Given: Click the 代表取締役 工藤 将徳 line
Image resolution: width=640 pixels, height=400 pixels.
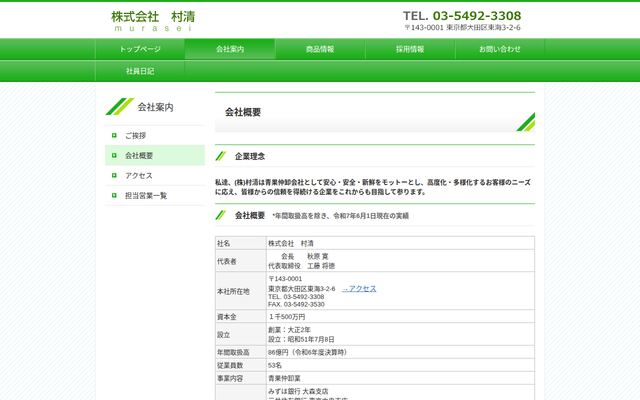Looking at the screenshot, I should pos(301,266).
